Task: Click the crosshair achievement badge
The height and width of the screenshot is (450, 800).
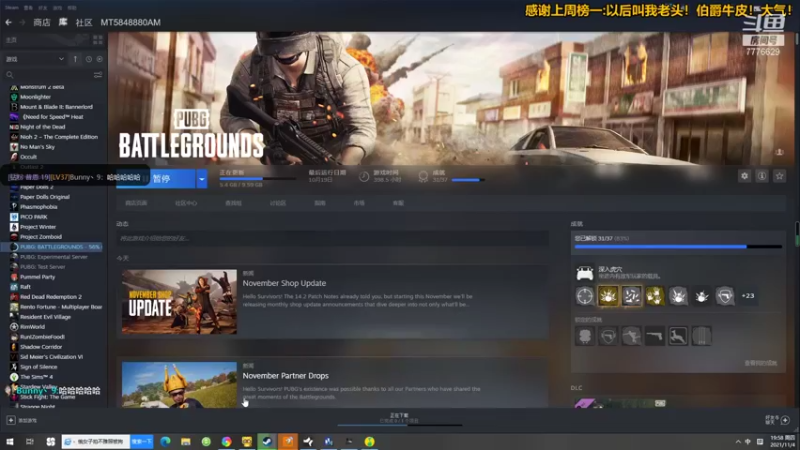Action: click(x=585, y=296)
